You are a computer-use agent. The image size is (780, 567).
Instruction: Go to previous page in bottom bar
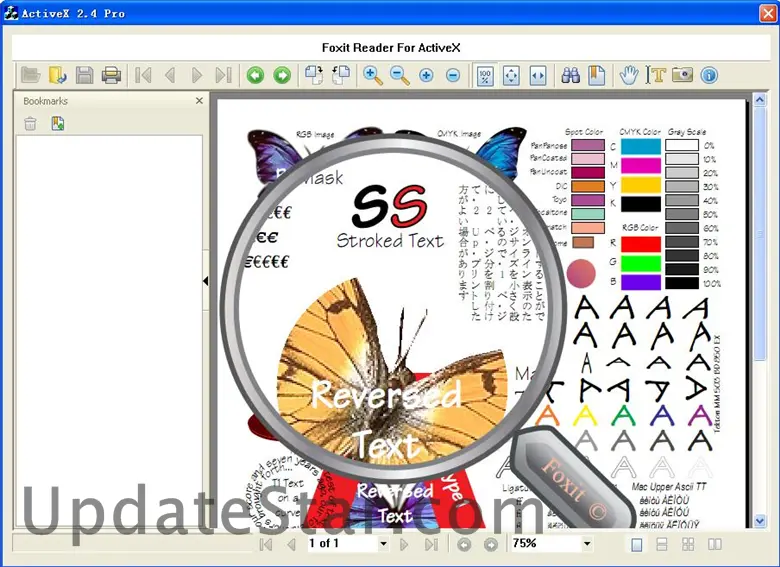[x=292, y=545]
